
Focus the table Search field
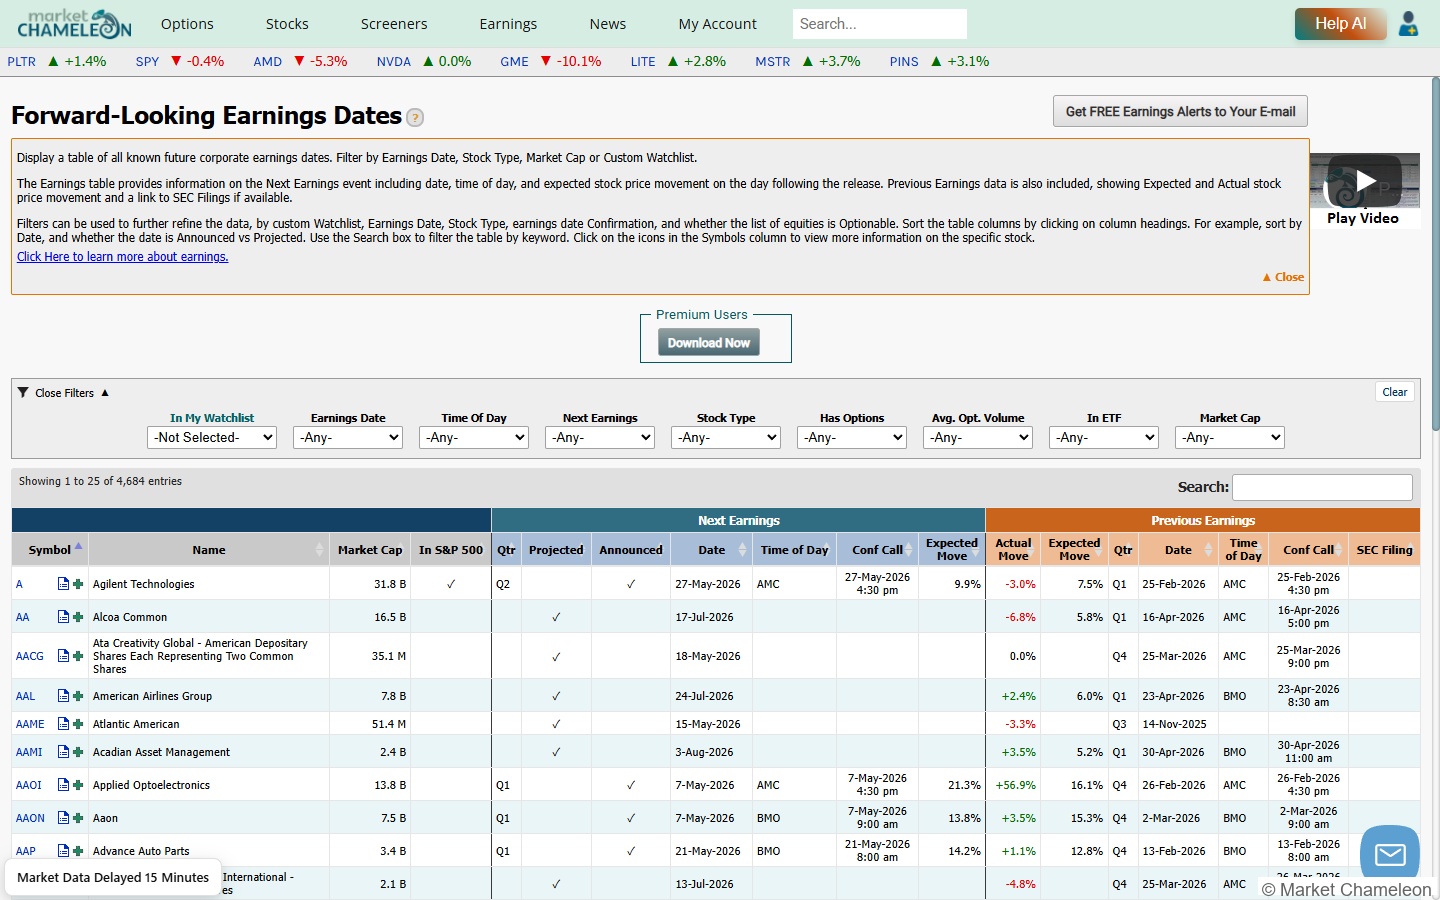pyautogui.click(x=1322, y=487)
